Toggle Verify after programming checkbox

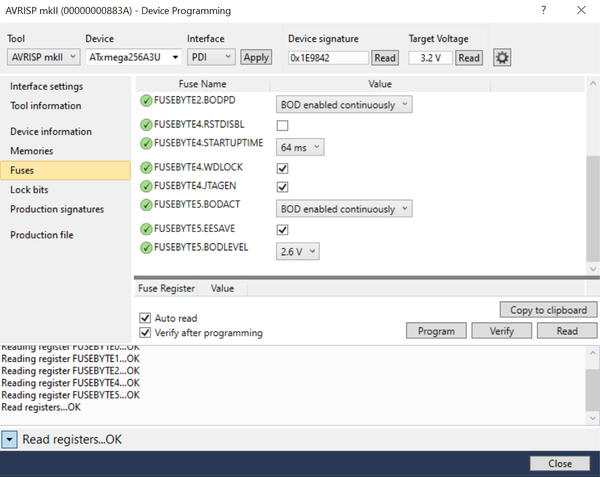pyautogui.click(x=145, y=332)
